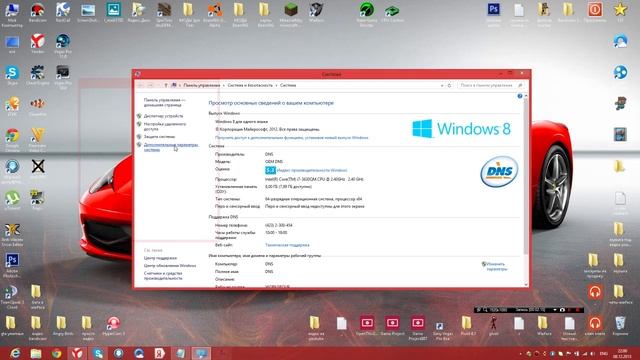Click Change settings link near computer name

(496, 267)
